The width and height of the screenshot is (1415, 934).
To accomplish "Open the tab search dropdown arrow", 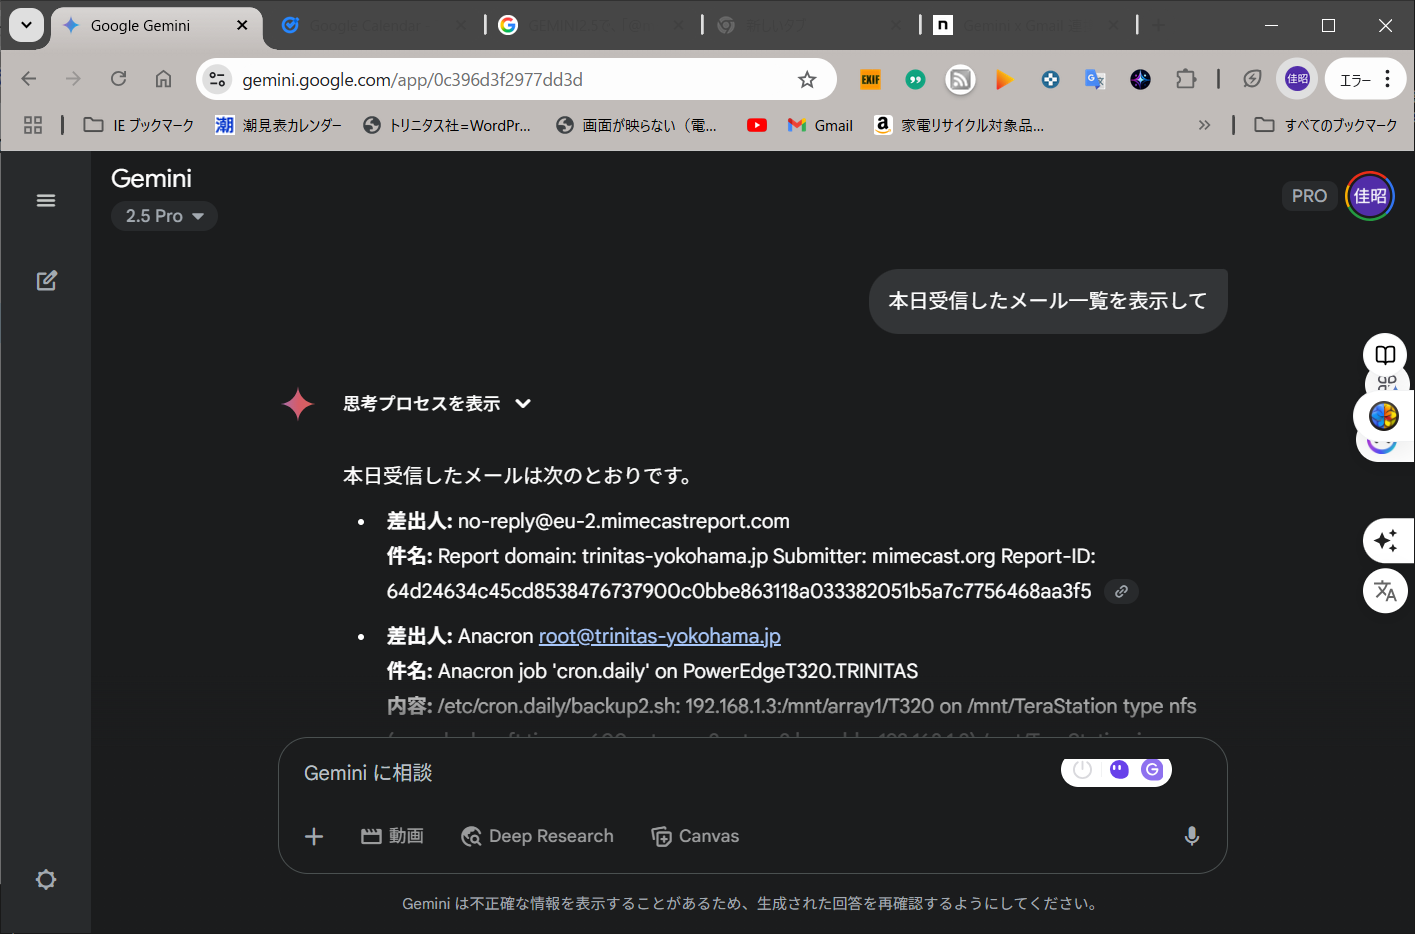I will 26,25.
